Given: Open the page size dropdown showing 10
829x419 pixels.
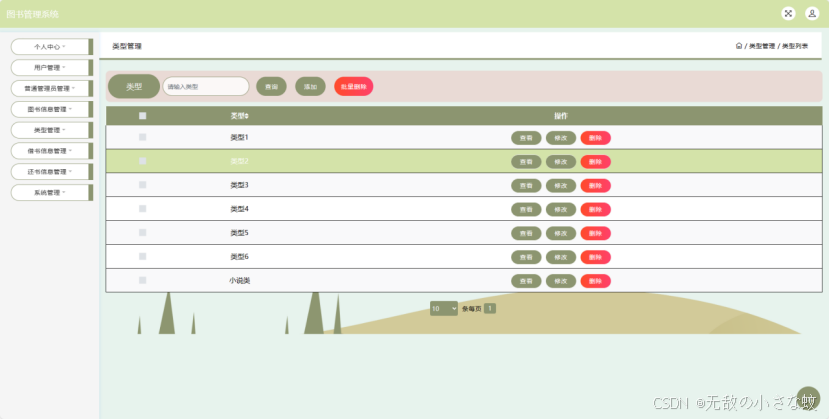Looking at the screenshot, I should tap(444, 309).
